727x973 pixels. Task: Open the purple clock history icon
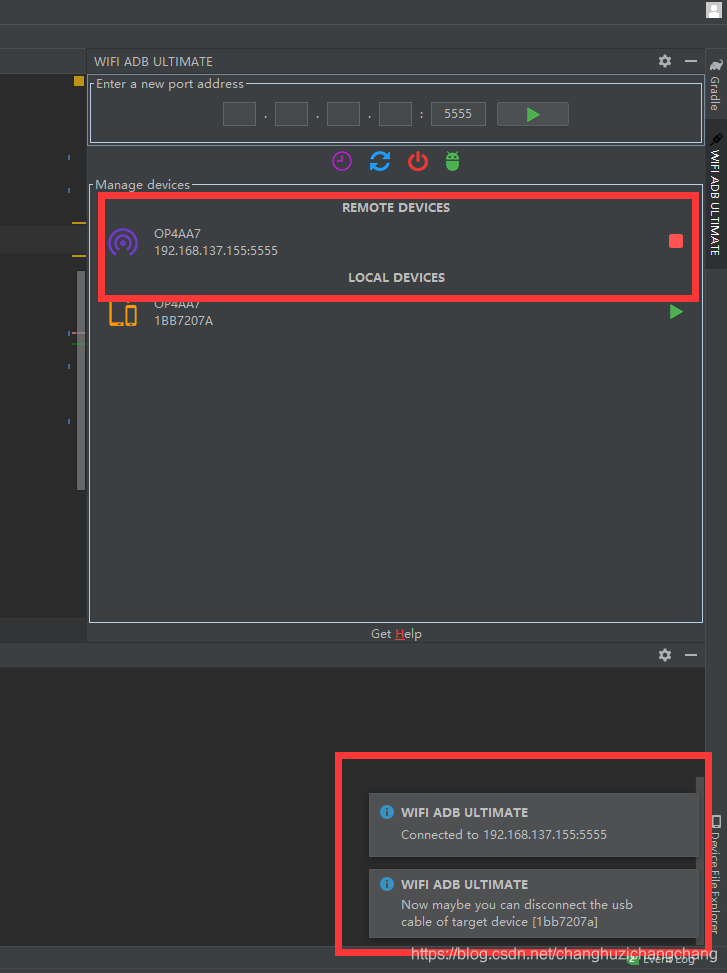click(342, 161)
